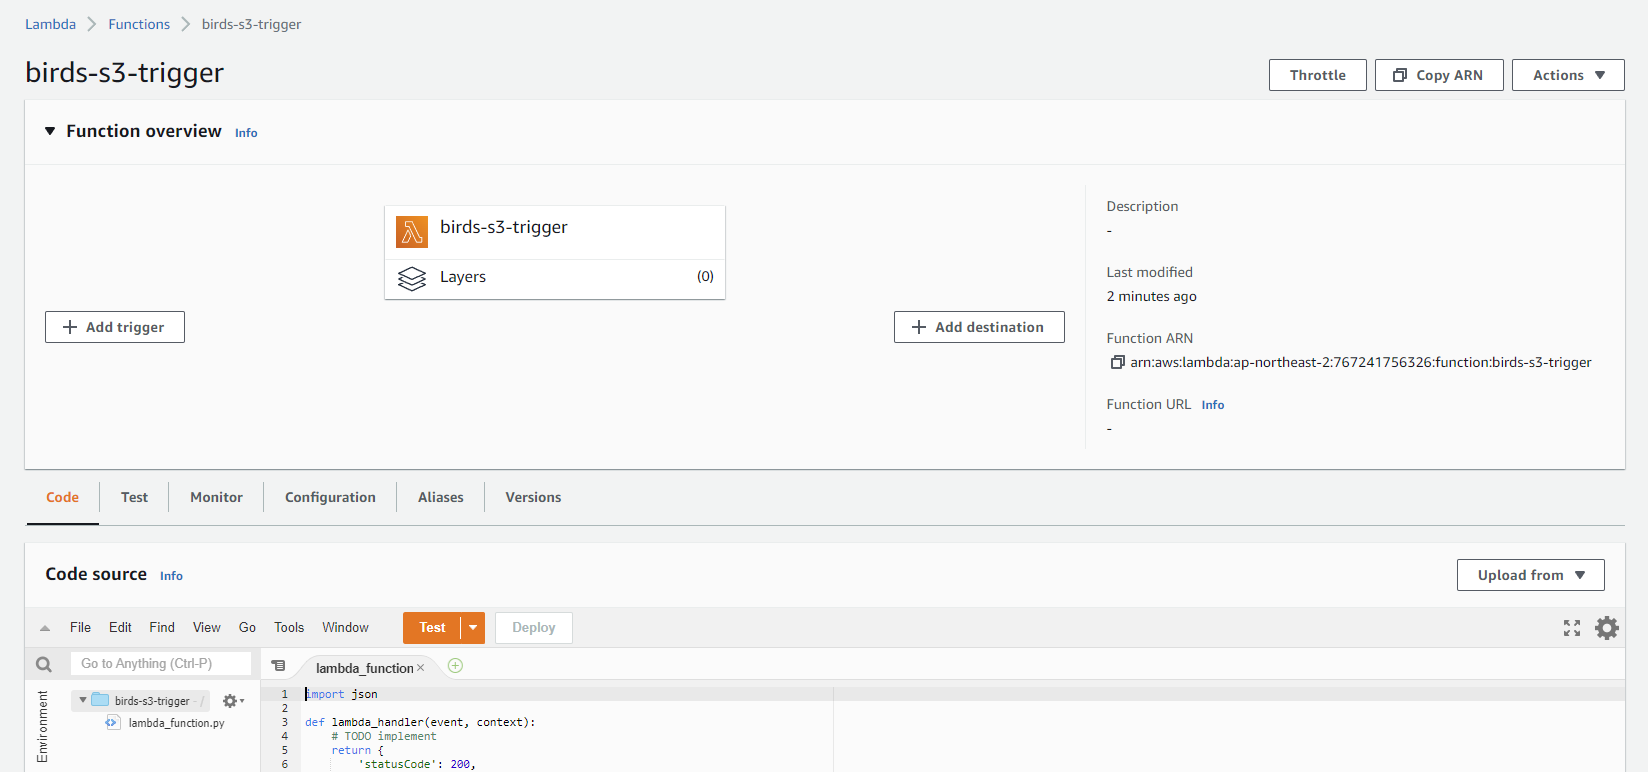Switch to the Aliases tab
Viewport: 1648px width, 772px height.
(x=440, y=497)
